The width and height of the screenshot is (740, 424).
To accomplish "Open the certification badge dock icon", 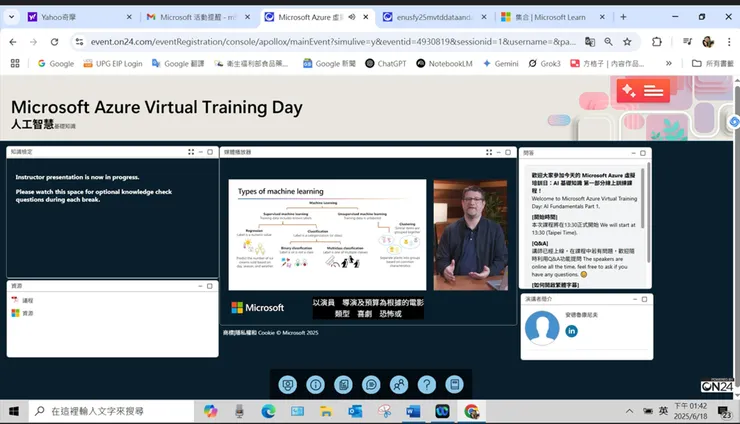I will [288, 385].
